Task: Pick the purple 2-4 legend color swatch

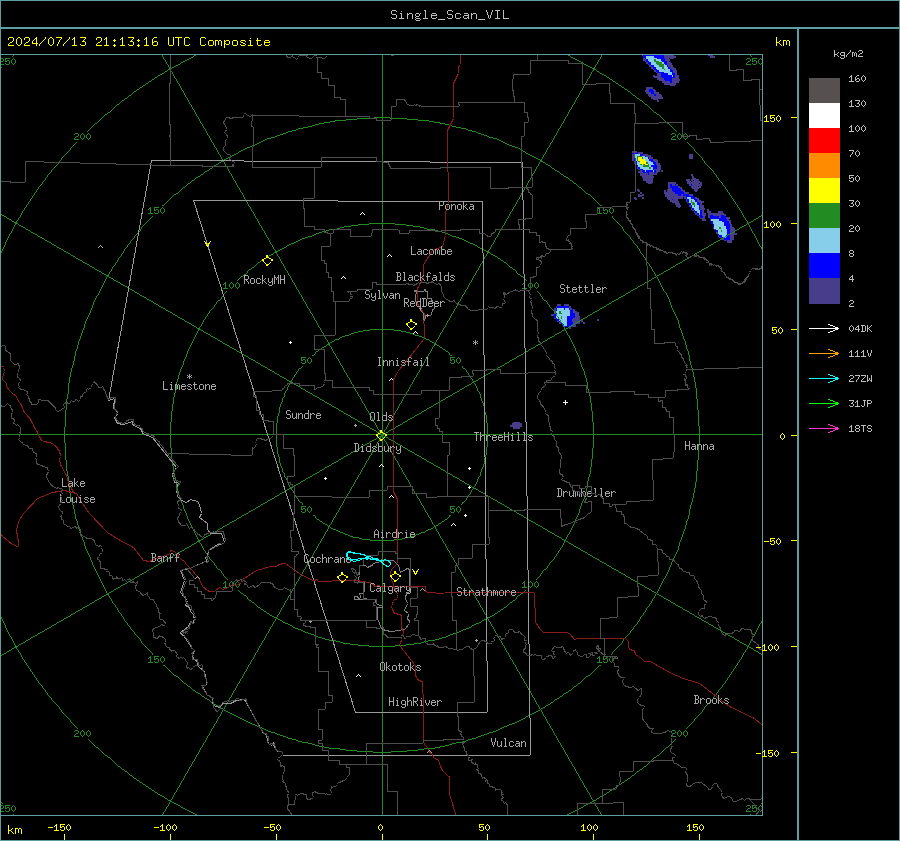Action: pos(824,290)
